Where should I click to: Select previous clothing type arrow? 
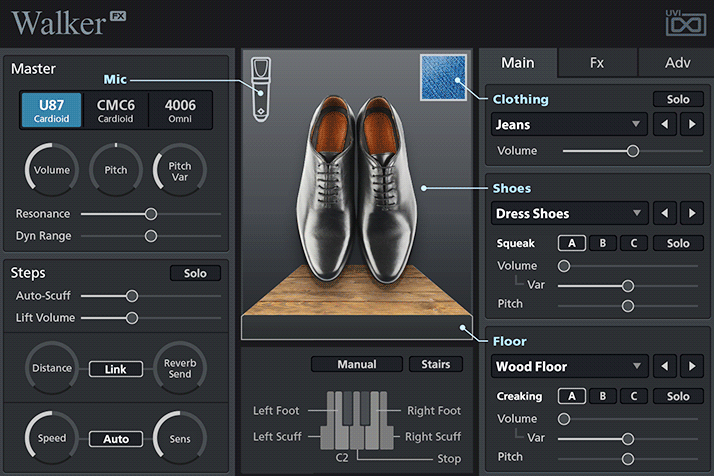point(665,125)
